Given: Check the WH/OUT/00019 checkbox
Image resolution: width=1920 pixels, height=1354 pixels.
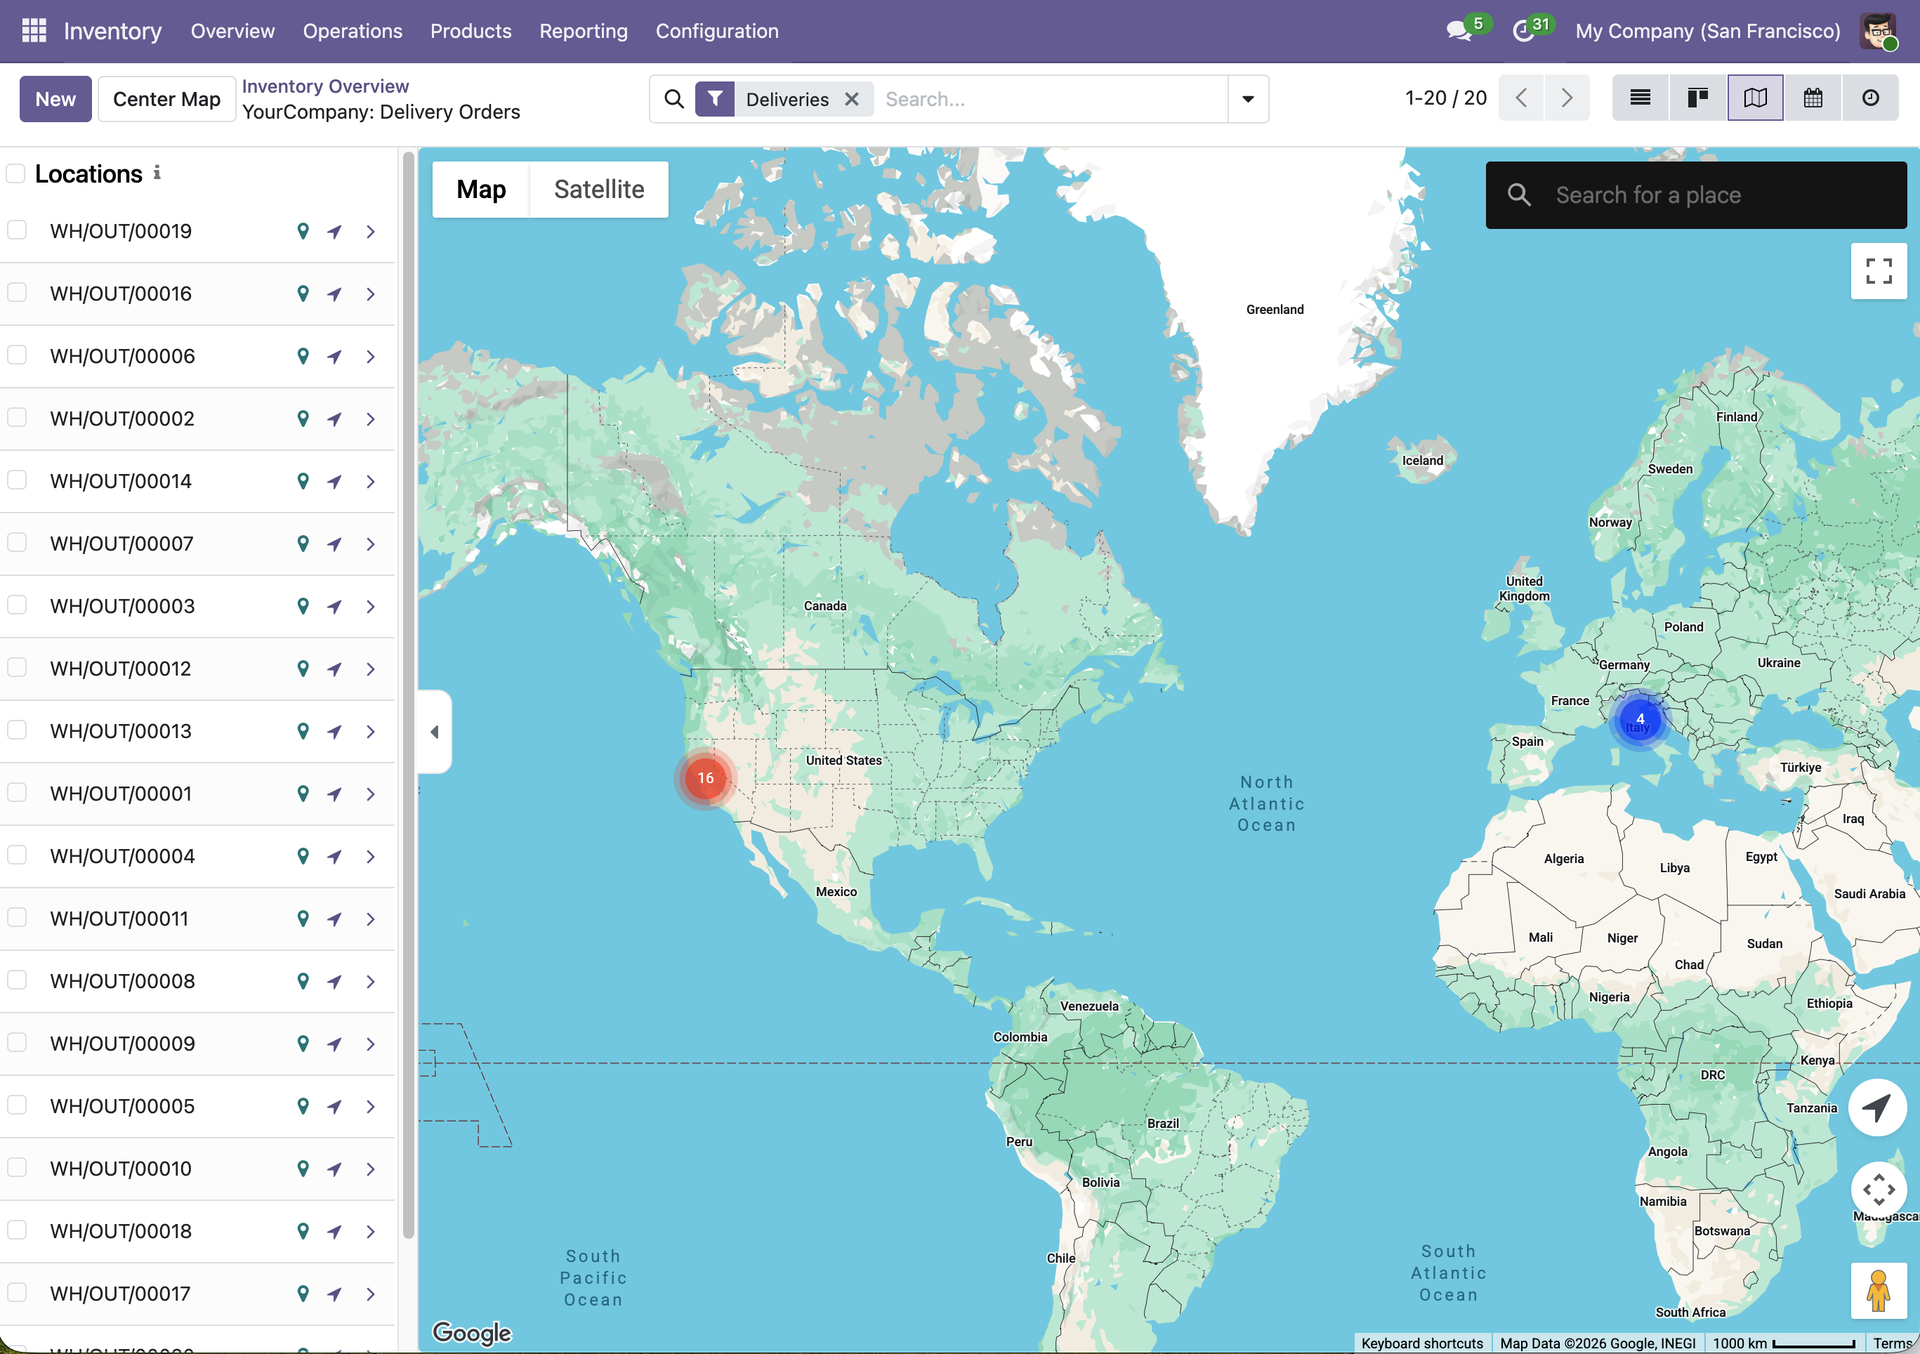Looking at the screenshot, I should 17,230.
